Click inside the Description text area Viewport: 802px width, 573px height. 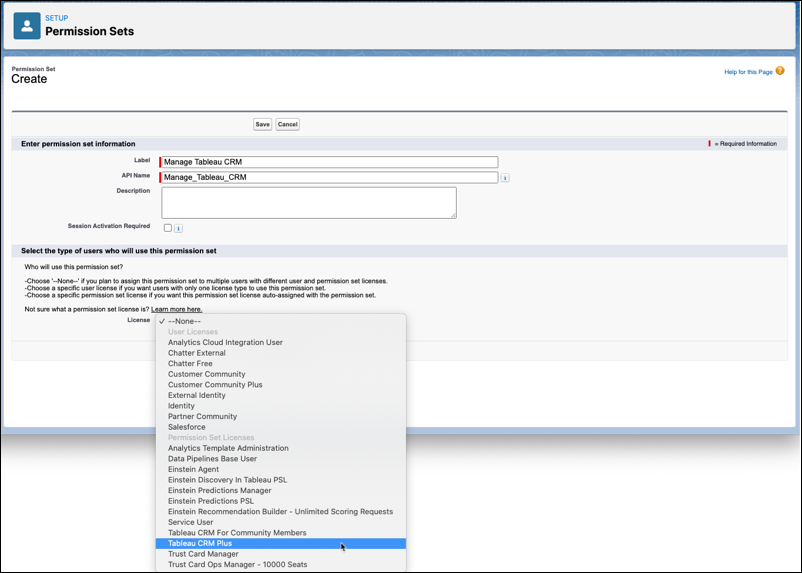pyautogui.click(x=309, y=203)
